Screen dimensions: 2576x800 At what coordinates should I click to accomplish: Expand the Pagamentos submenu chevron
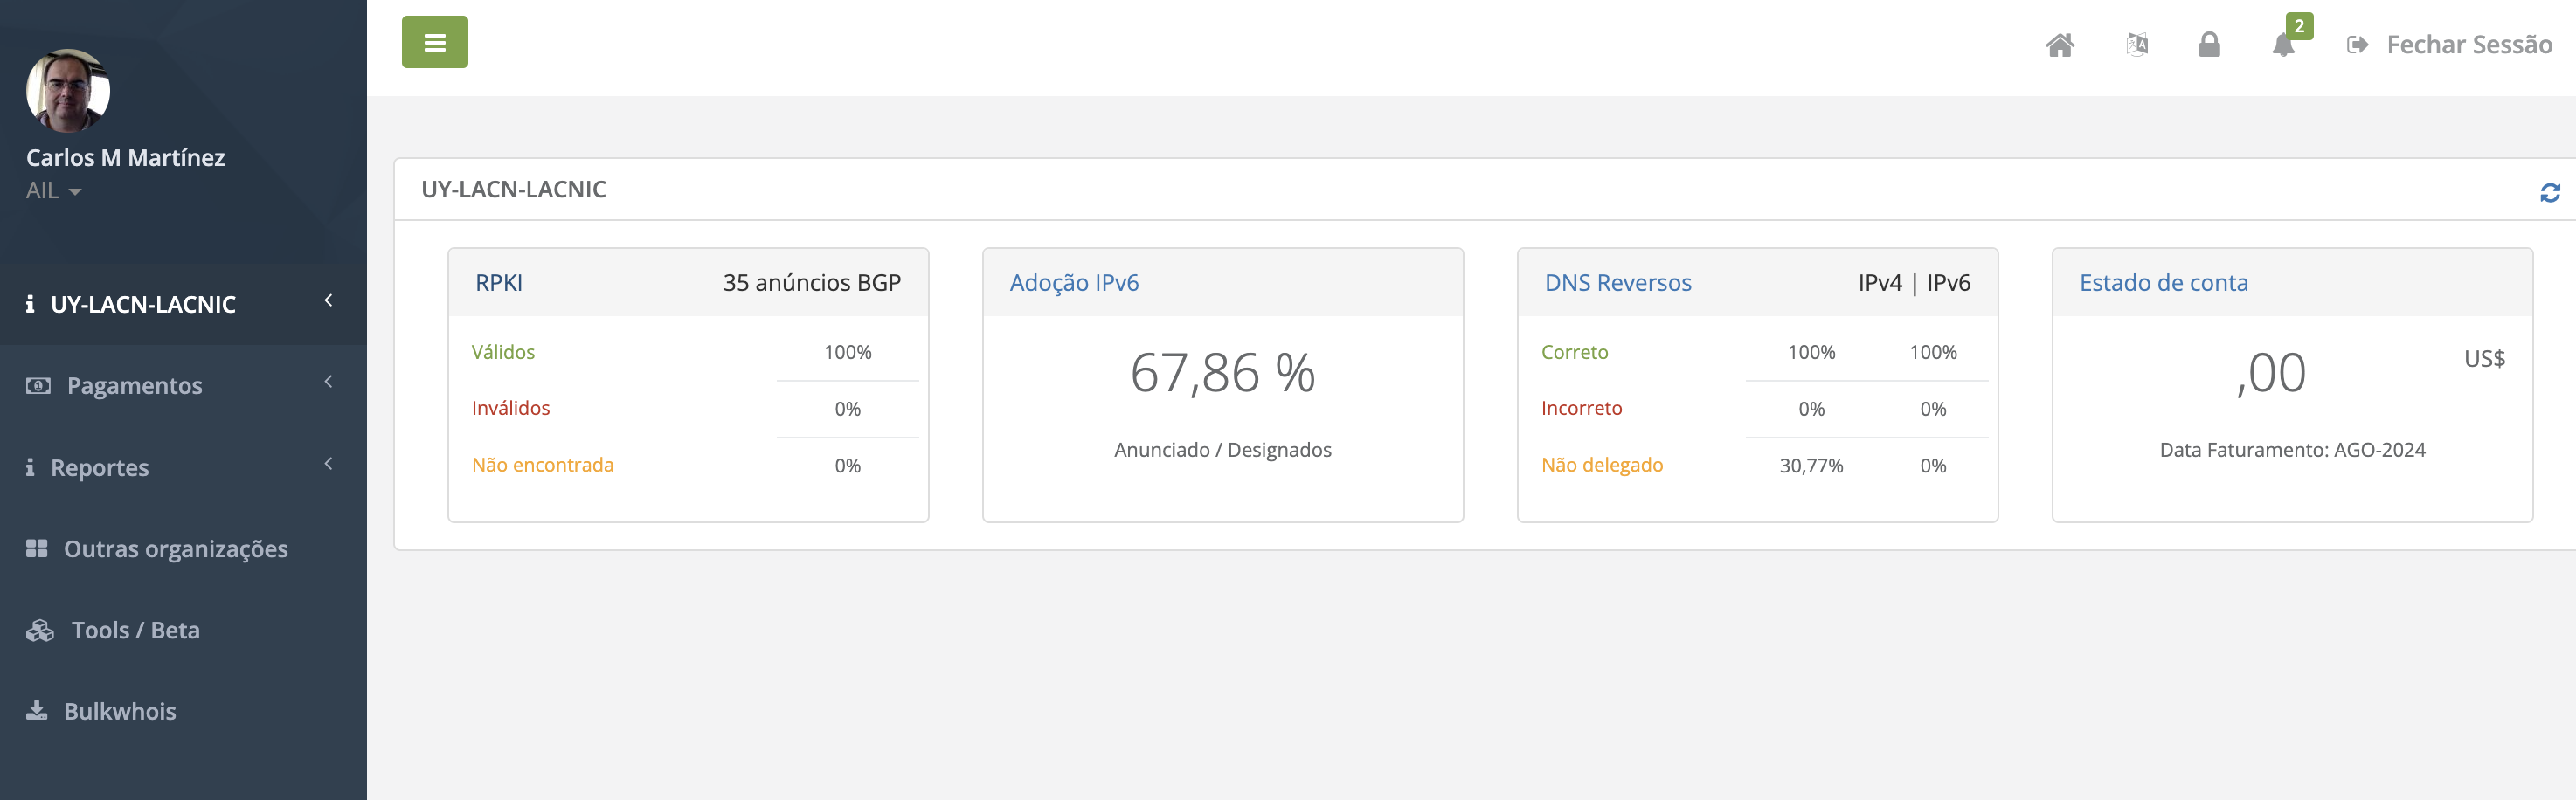328,382
